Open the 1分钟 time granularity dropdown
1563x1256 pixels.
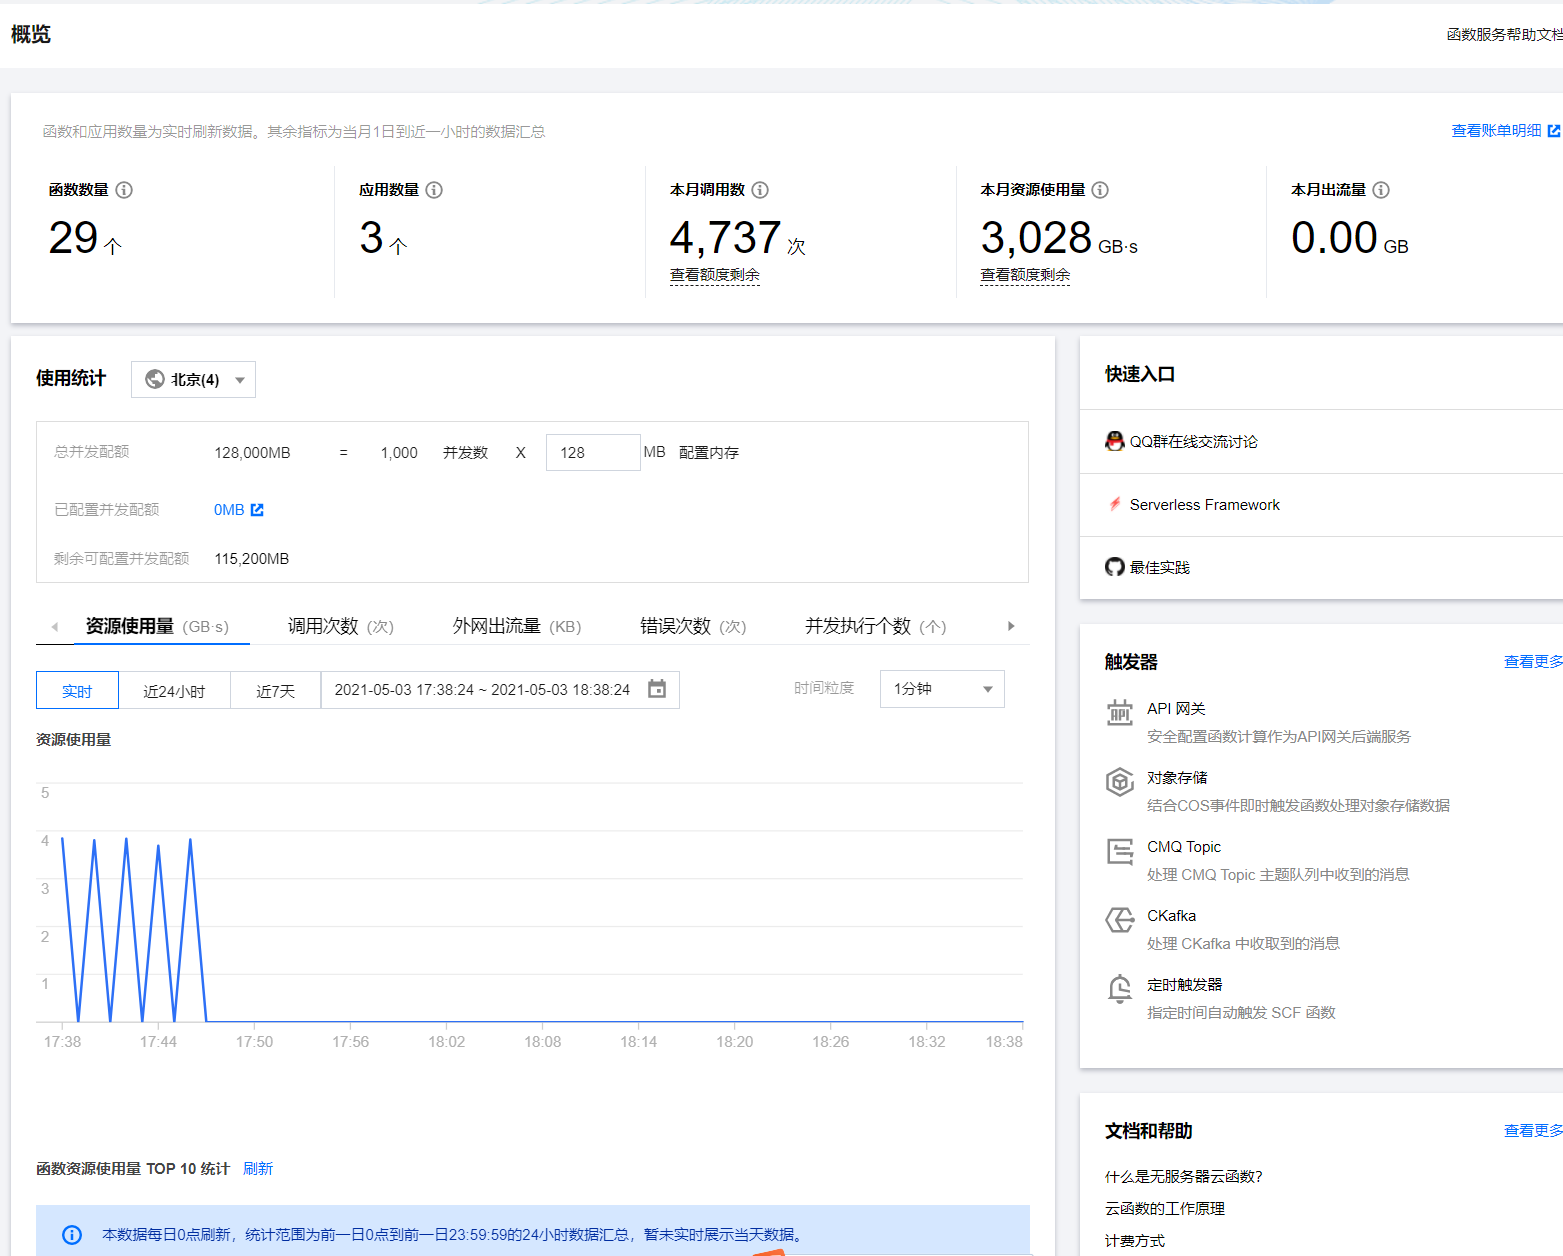tap(941, 689)
